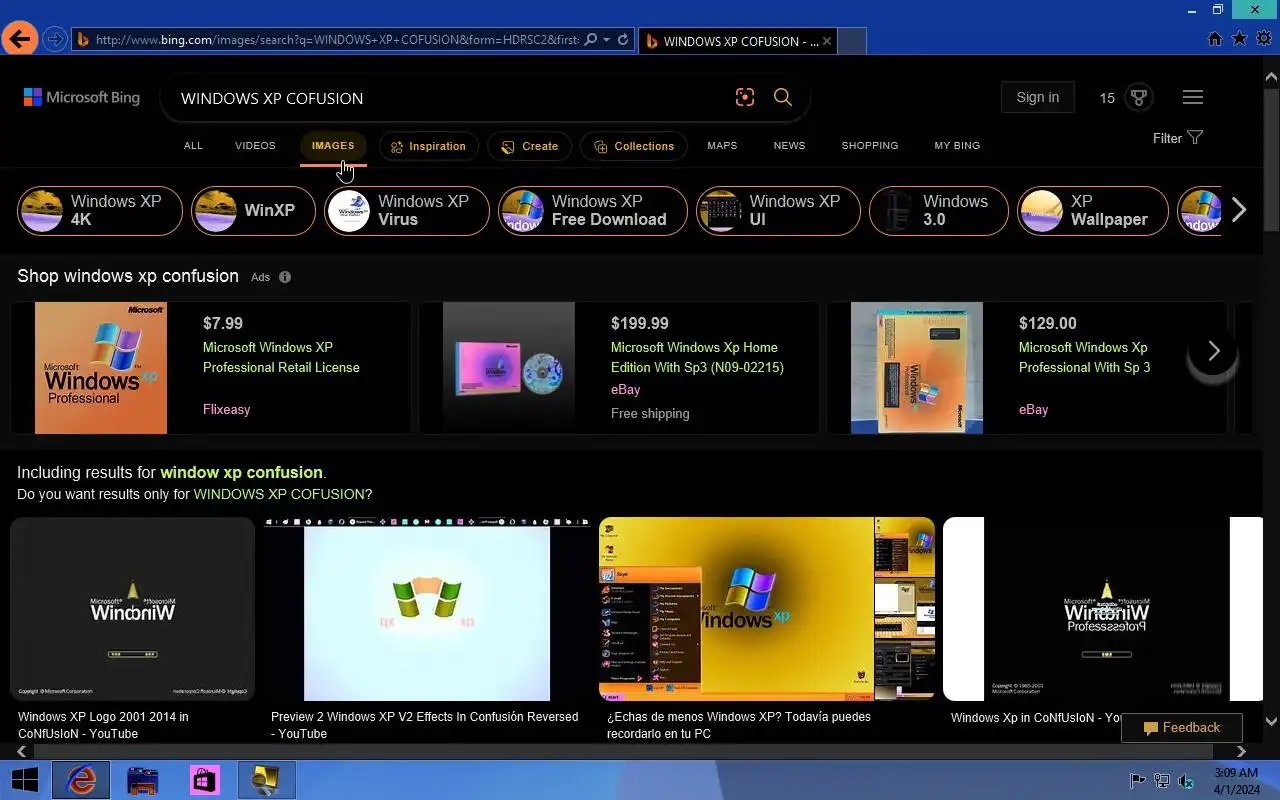Open Windows Start button

point(24,780)
